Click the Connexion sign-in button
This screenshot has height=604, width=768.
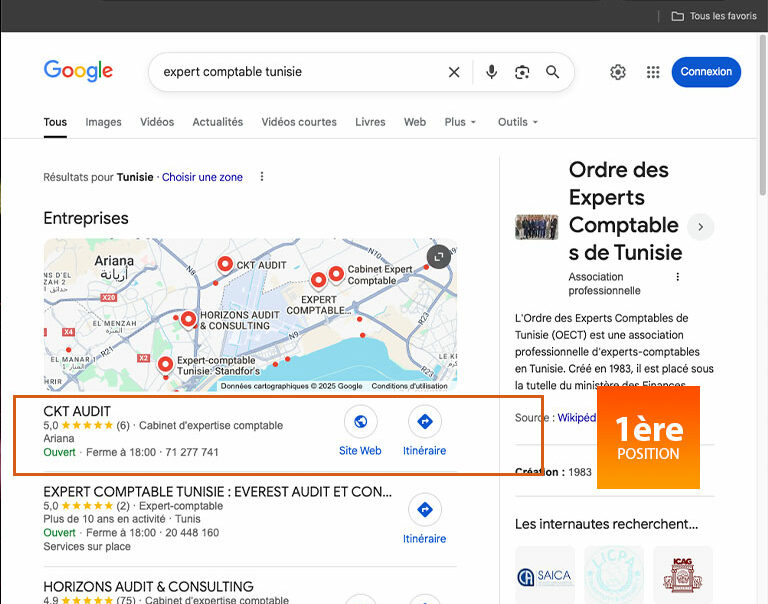click(x=706, y=72)
